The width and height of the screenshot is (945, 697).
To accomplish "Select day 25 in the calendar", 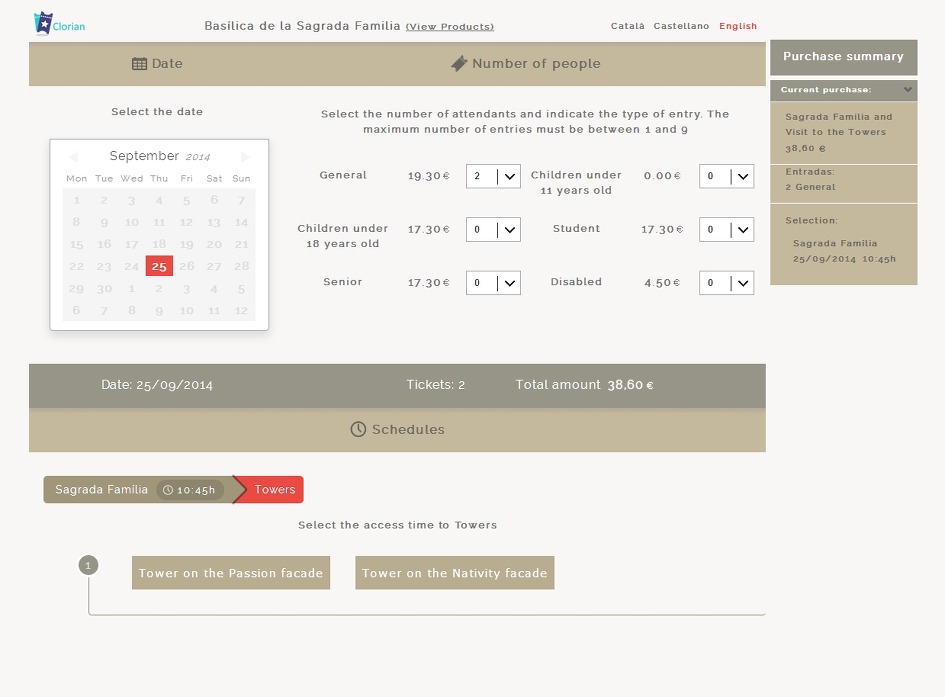I will pyautogui.click(x=159, y=266).
